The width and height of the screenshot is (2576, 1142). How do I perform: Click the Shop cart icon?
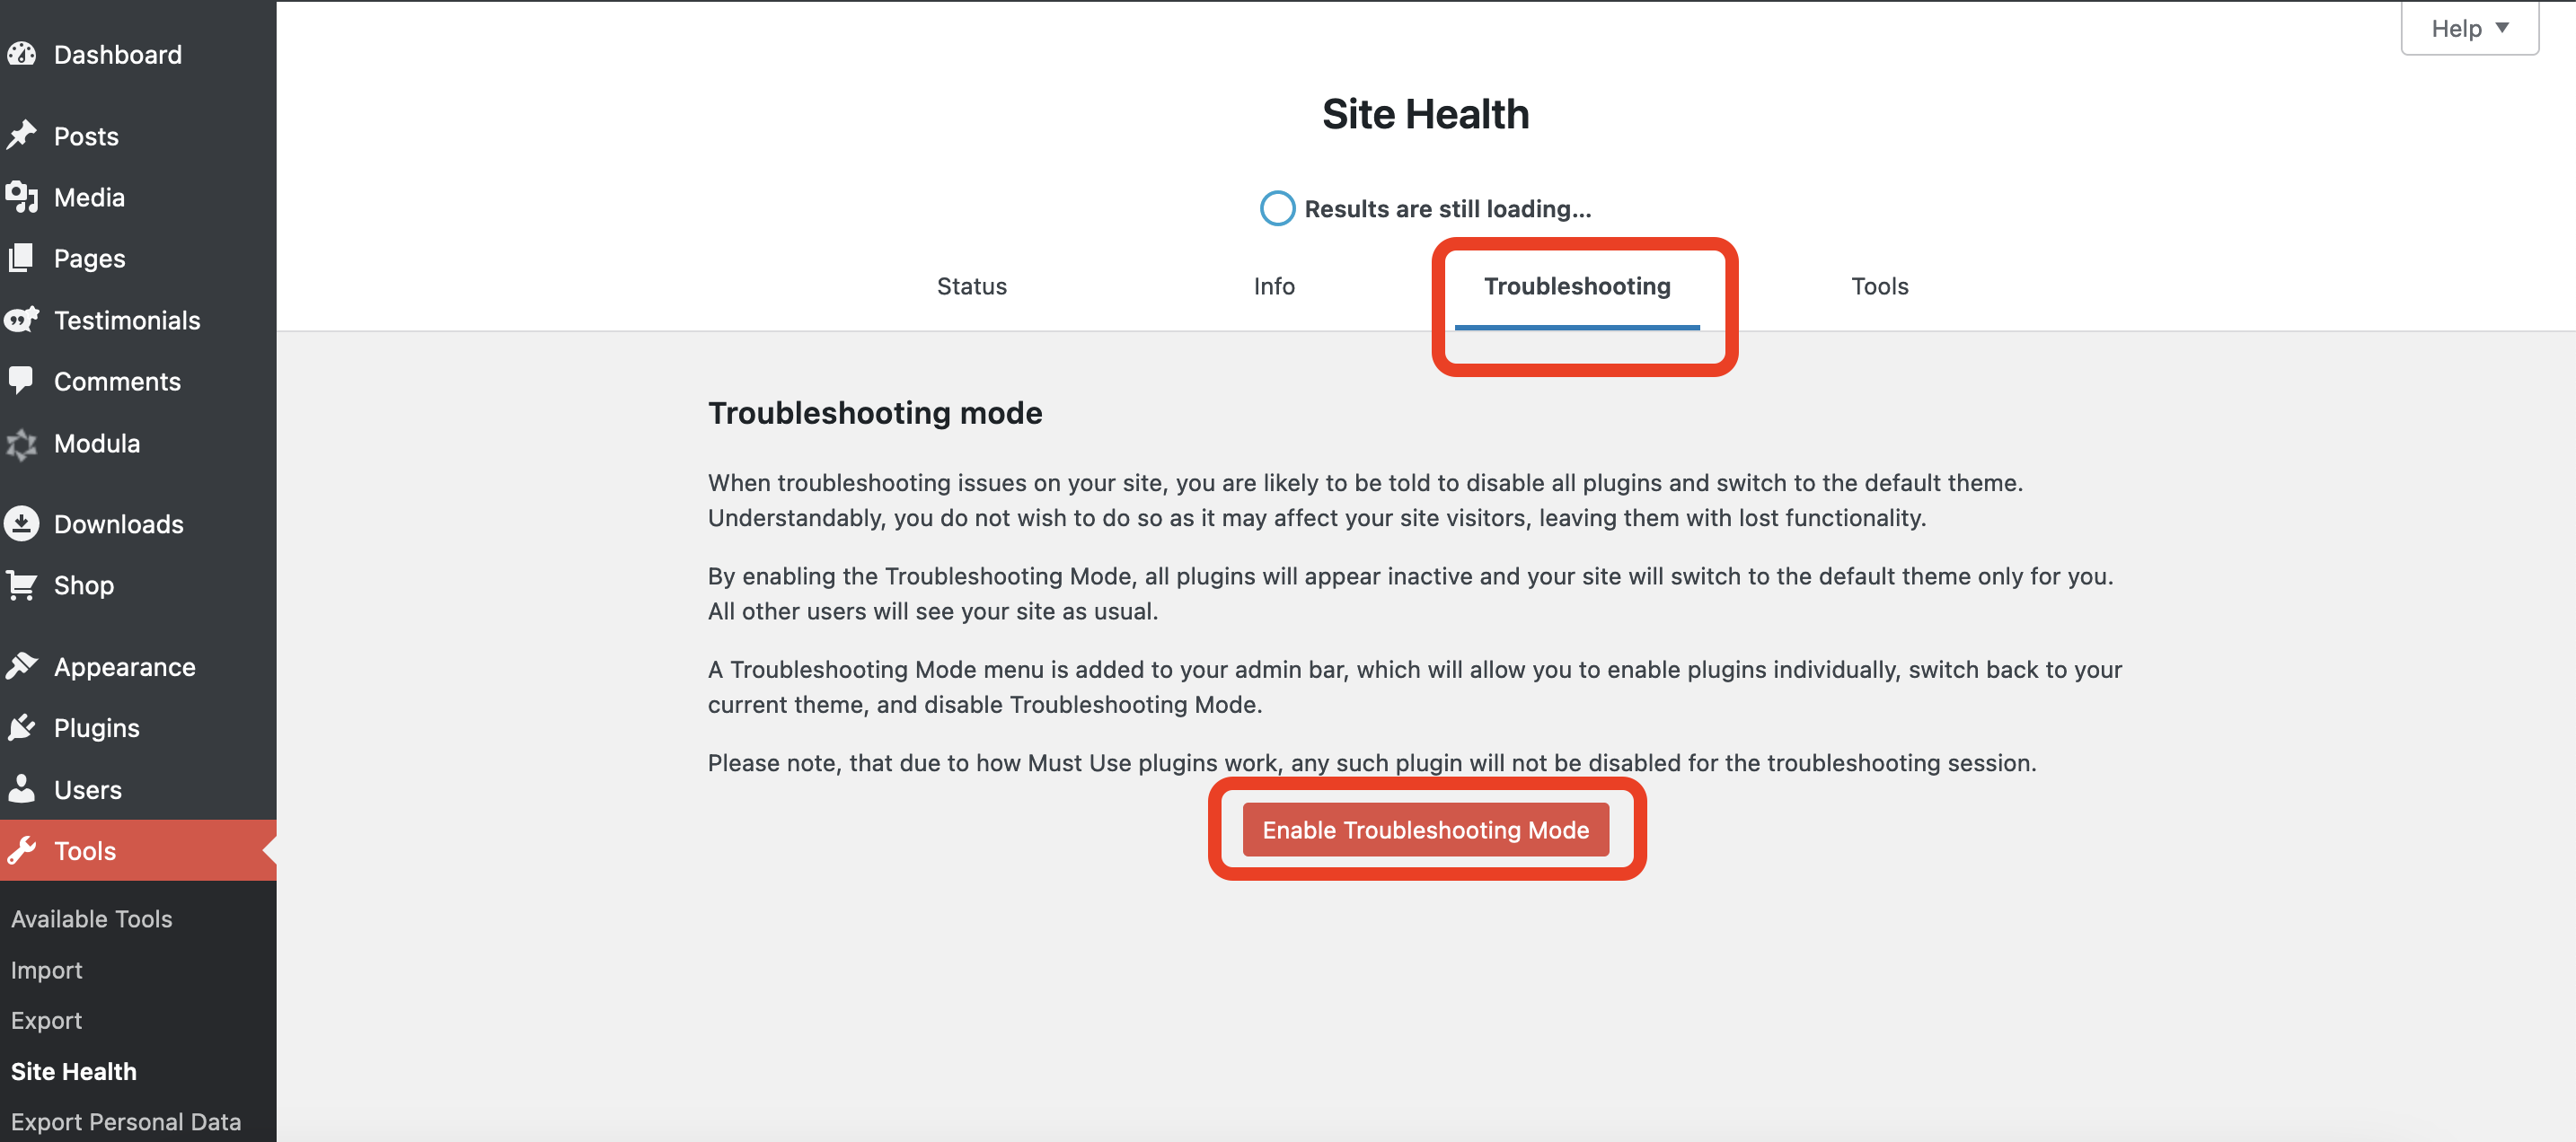[21, 585]
